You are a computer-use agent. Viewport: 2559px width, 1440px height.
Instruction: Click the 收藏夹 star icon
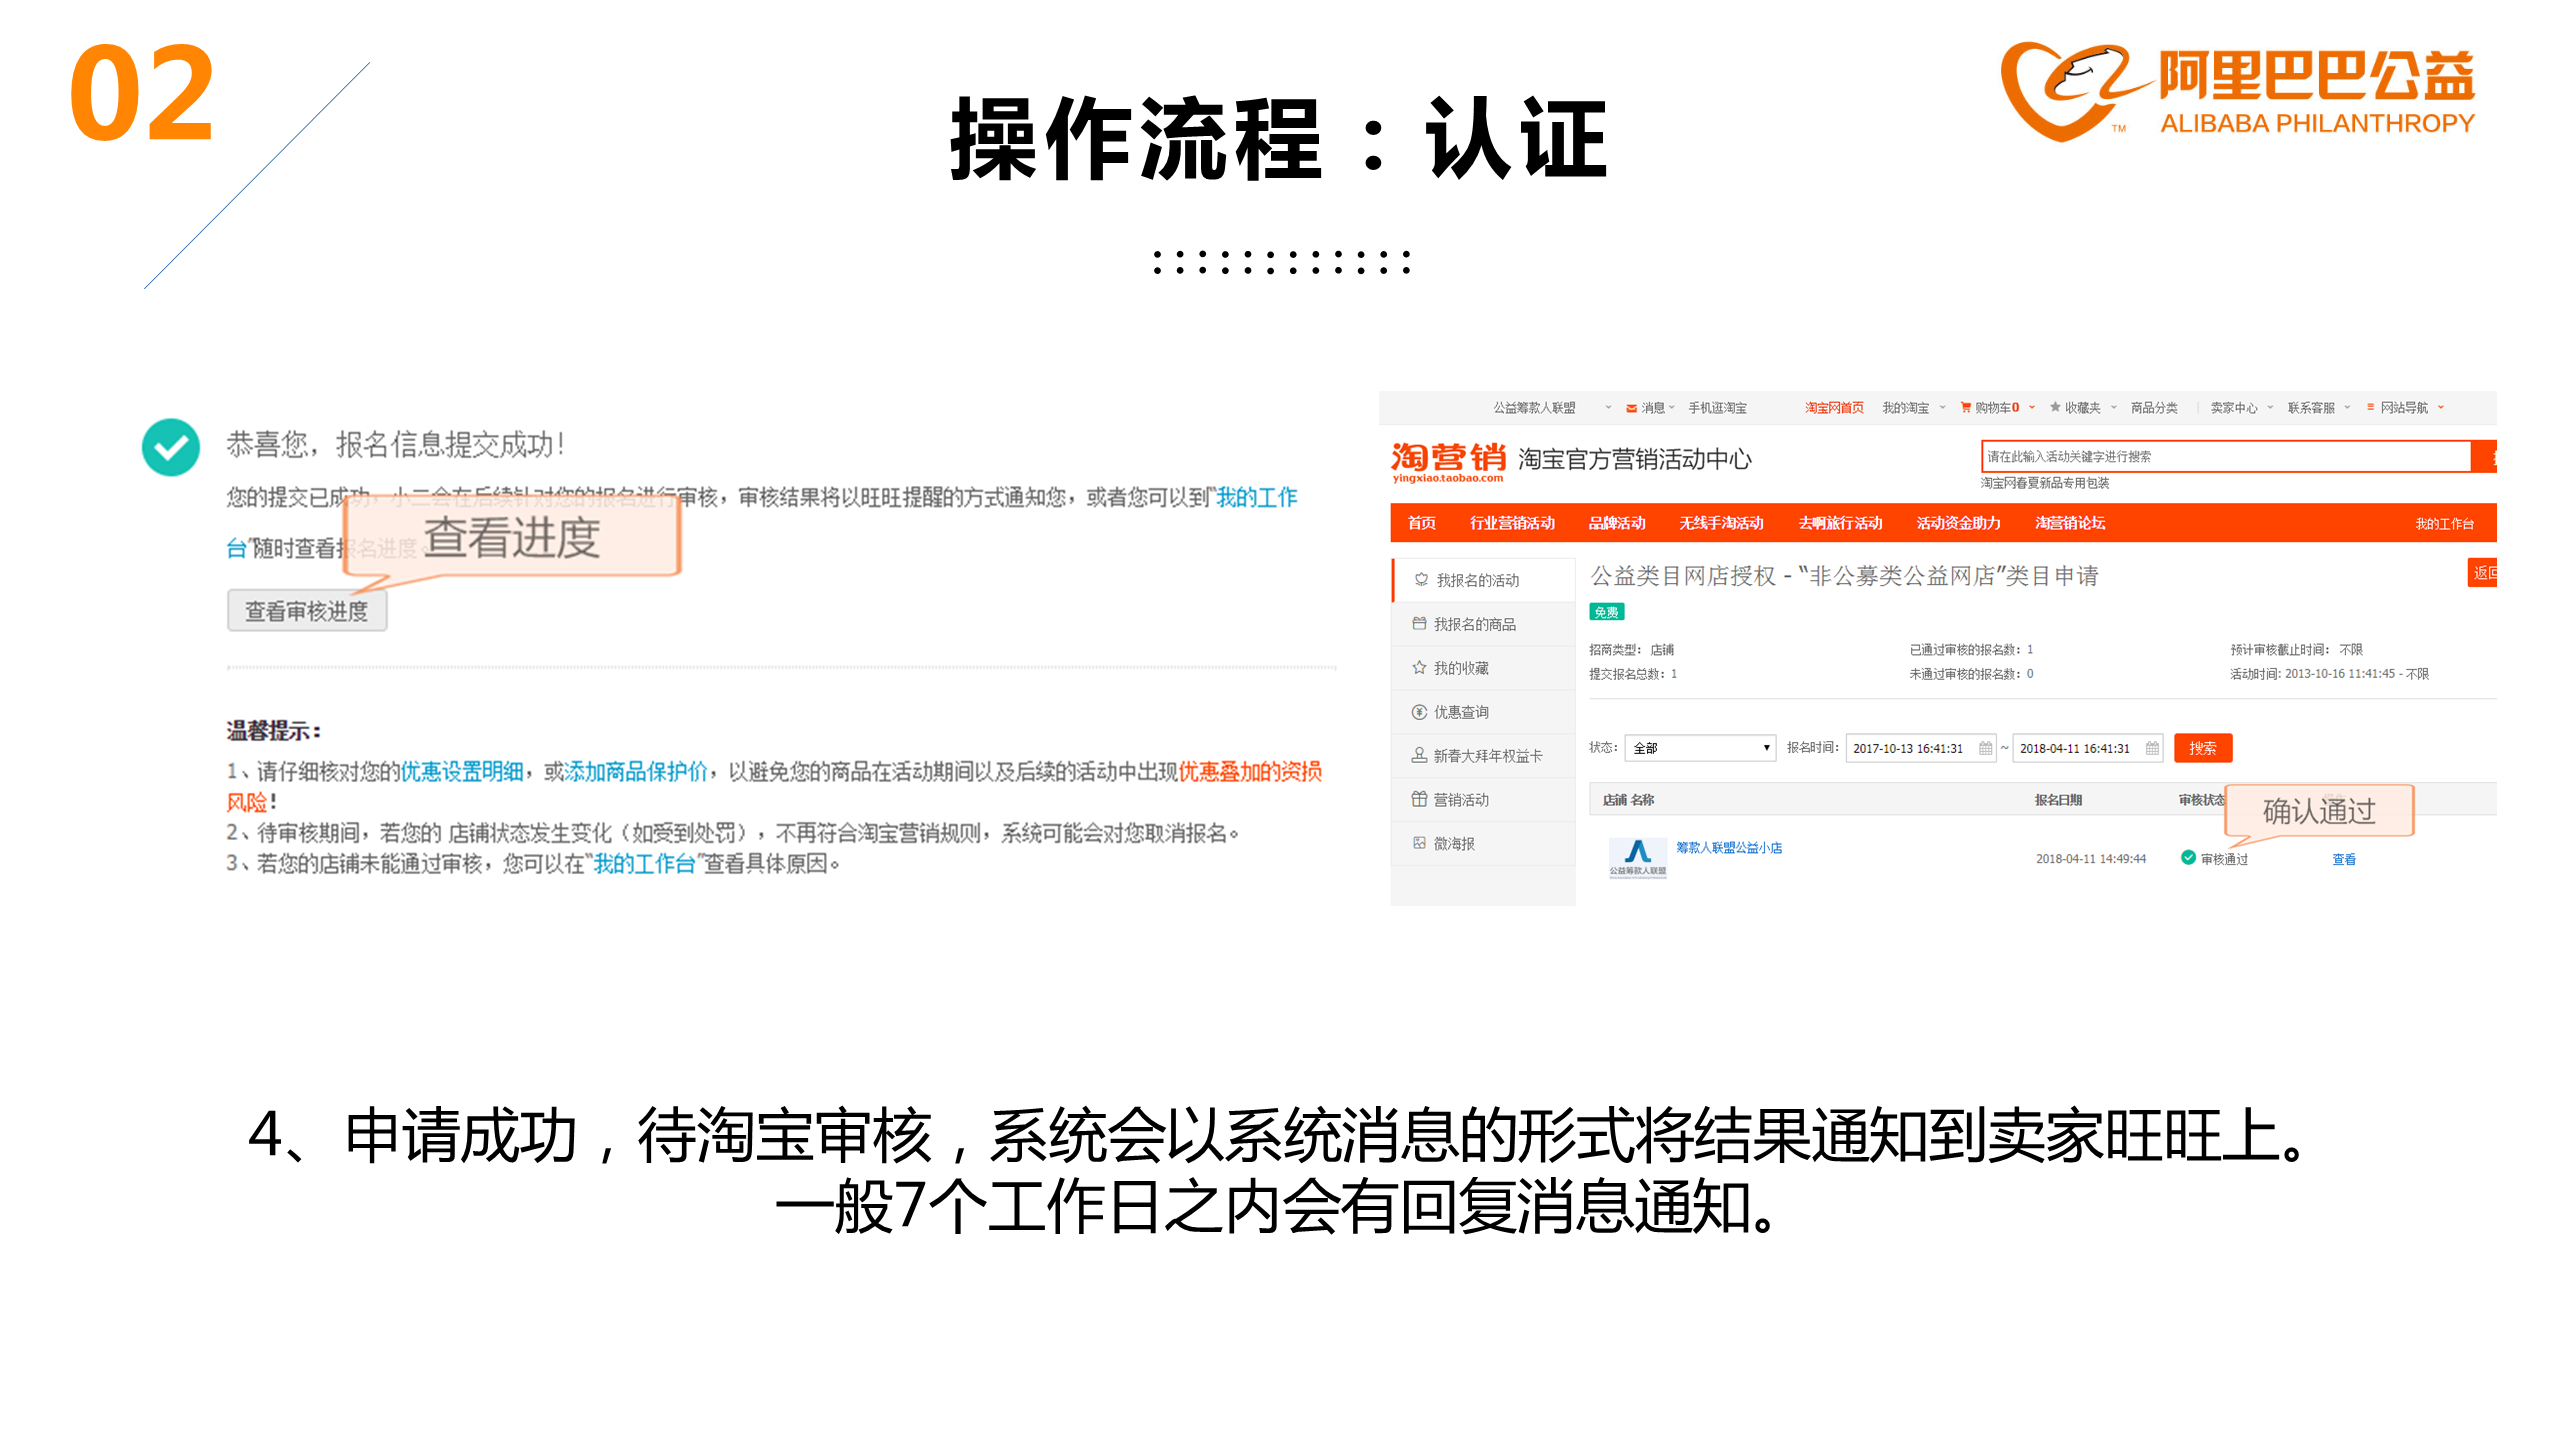(2055, 407)
